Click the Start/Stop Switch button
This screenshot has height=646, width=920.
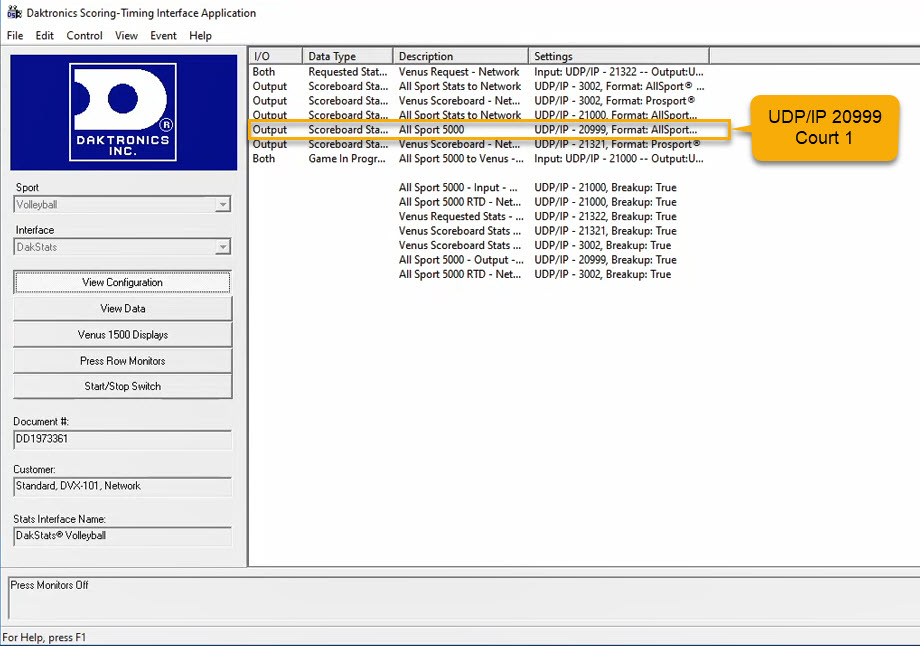coord(123,386)
